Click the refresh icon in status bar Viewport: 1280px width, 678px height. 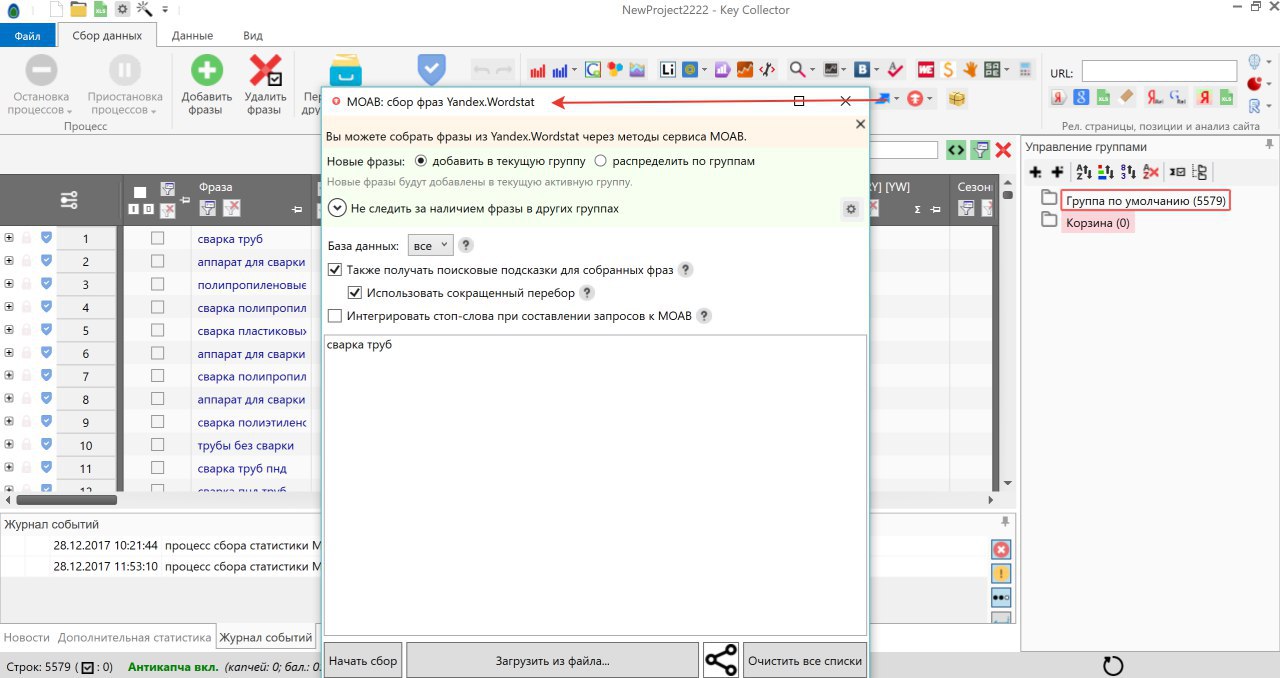[x=1112, y=666]
